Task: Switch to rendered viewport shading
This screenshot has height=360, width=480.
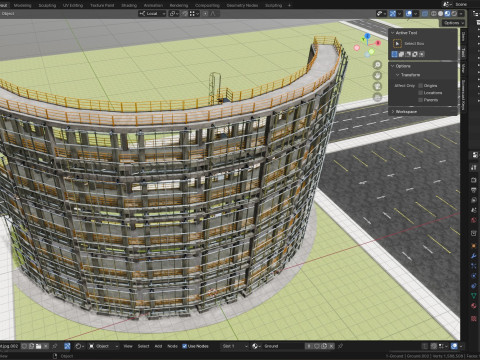Action: [454, 14]
